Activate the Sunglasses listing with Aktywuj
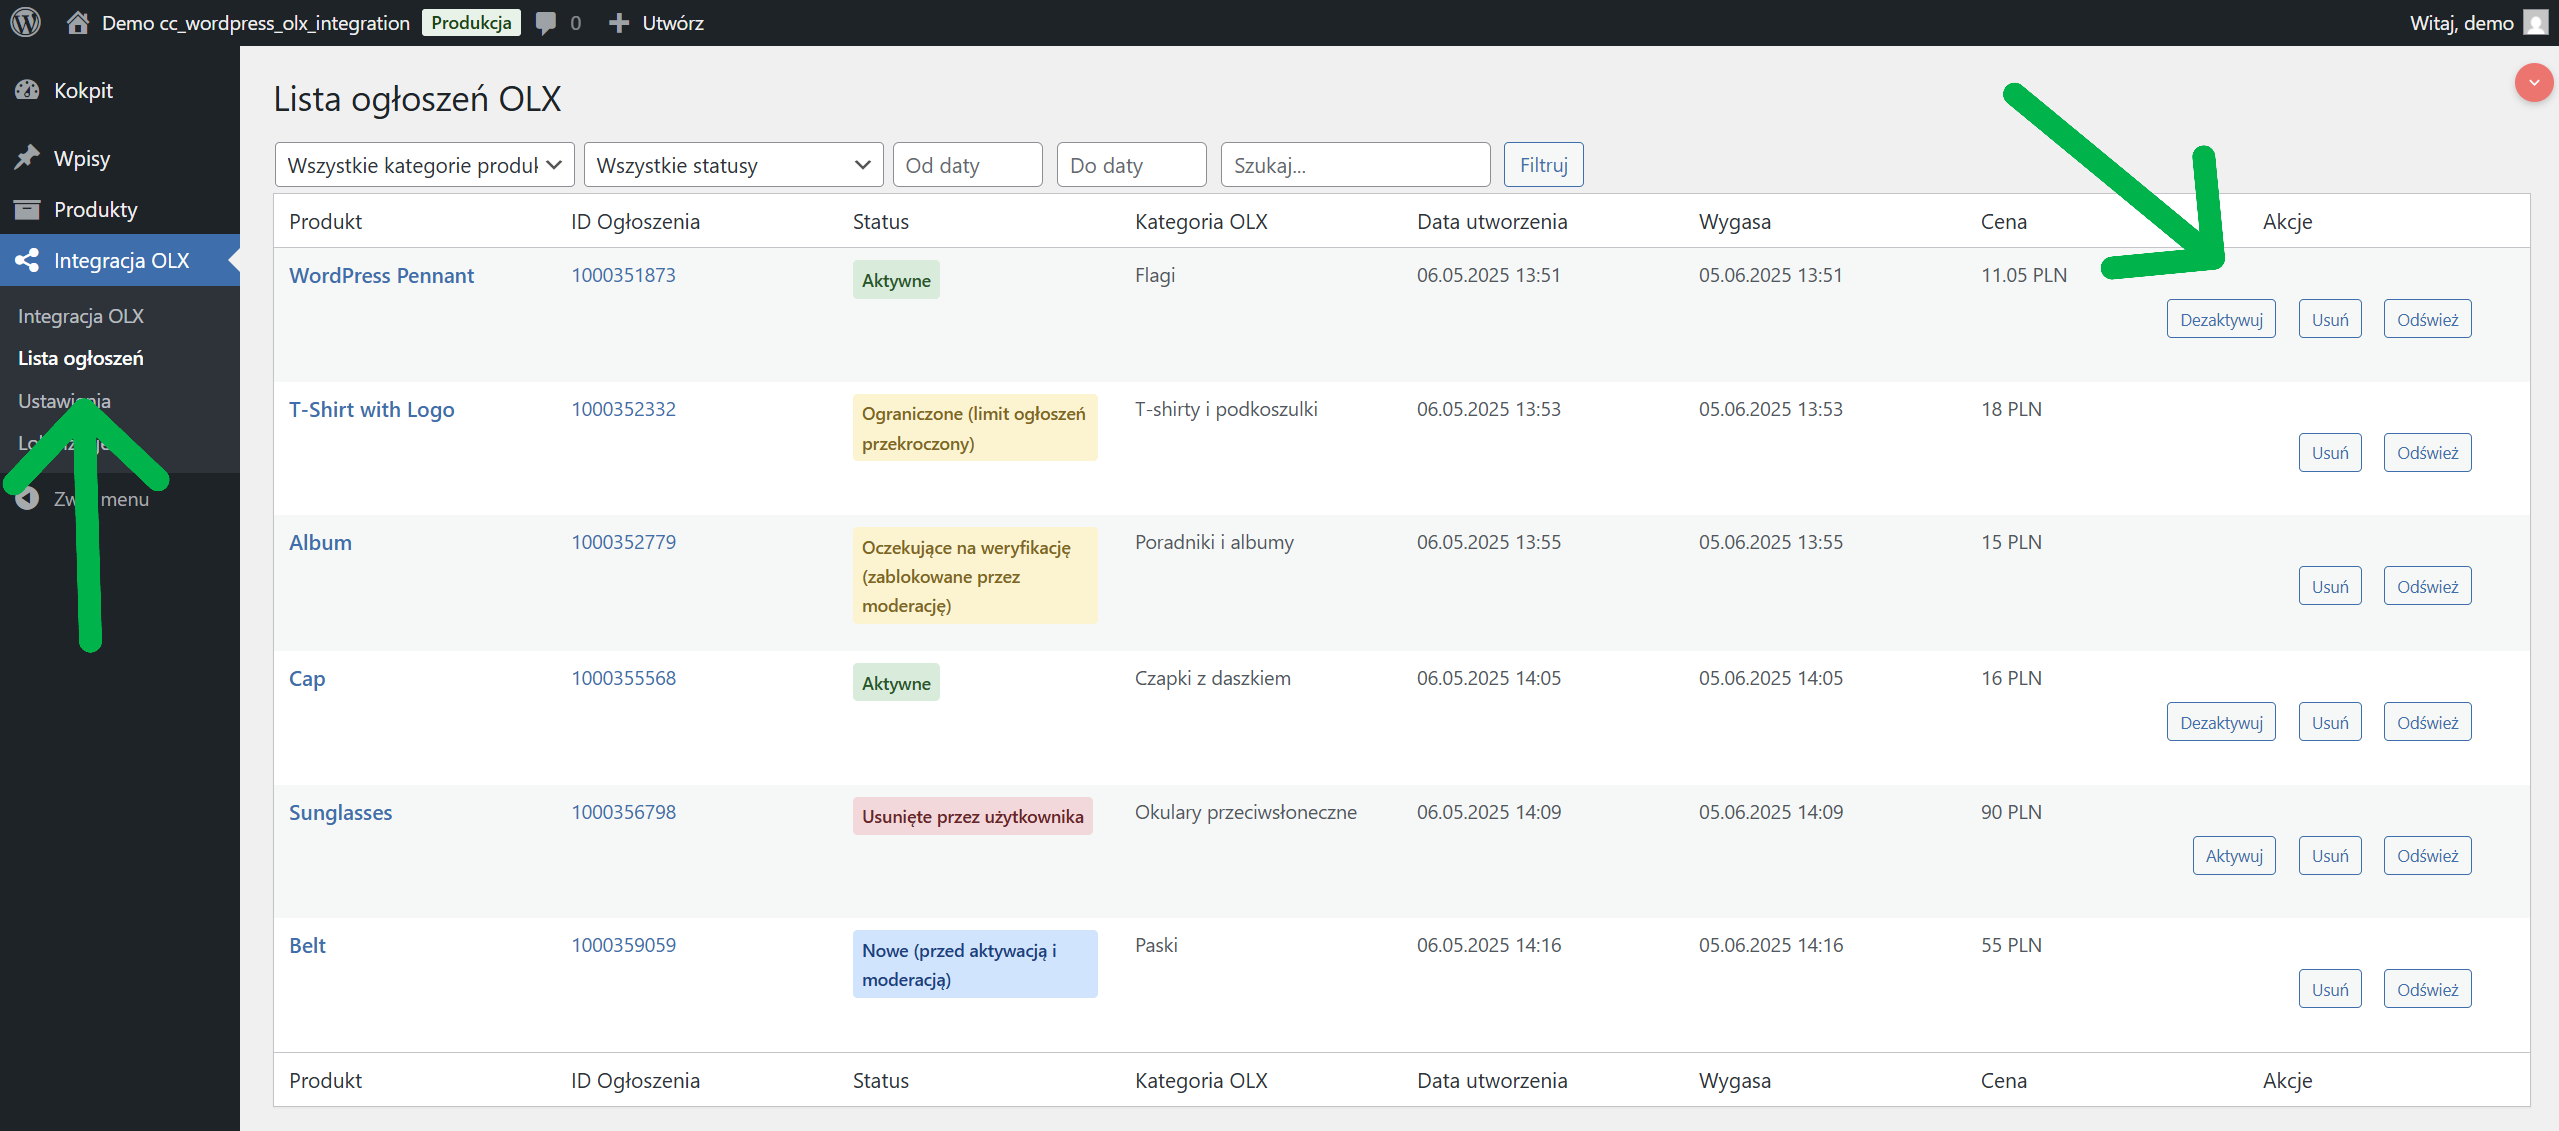Screen dimensions: 2559x1131 coord(2234,856)
